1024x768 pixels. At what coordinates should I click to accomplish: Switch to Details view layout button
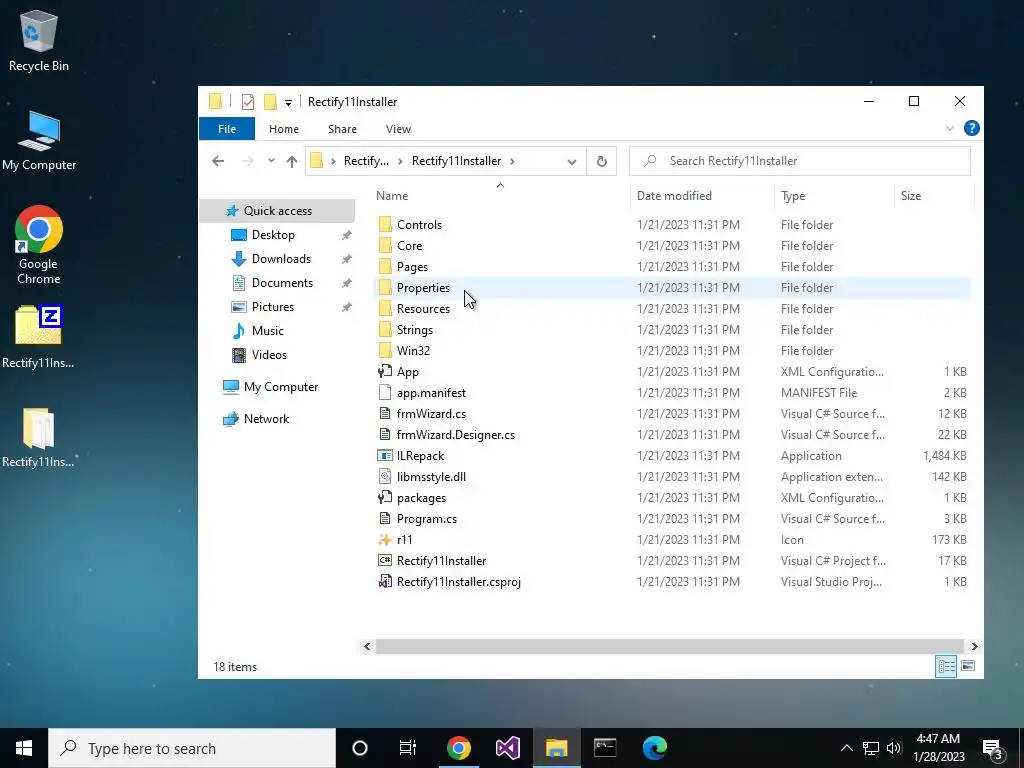[946, 666]
